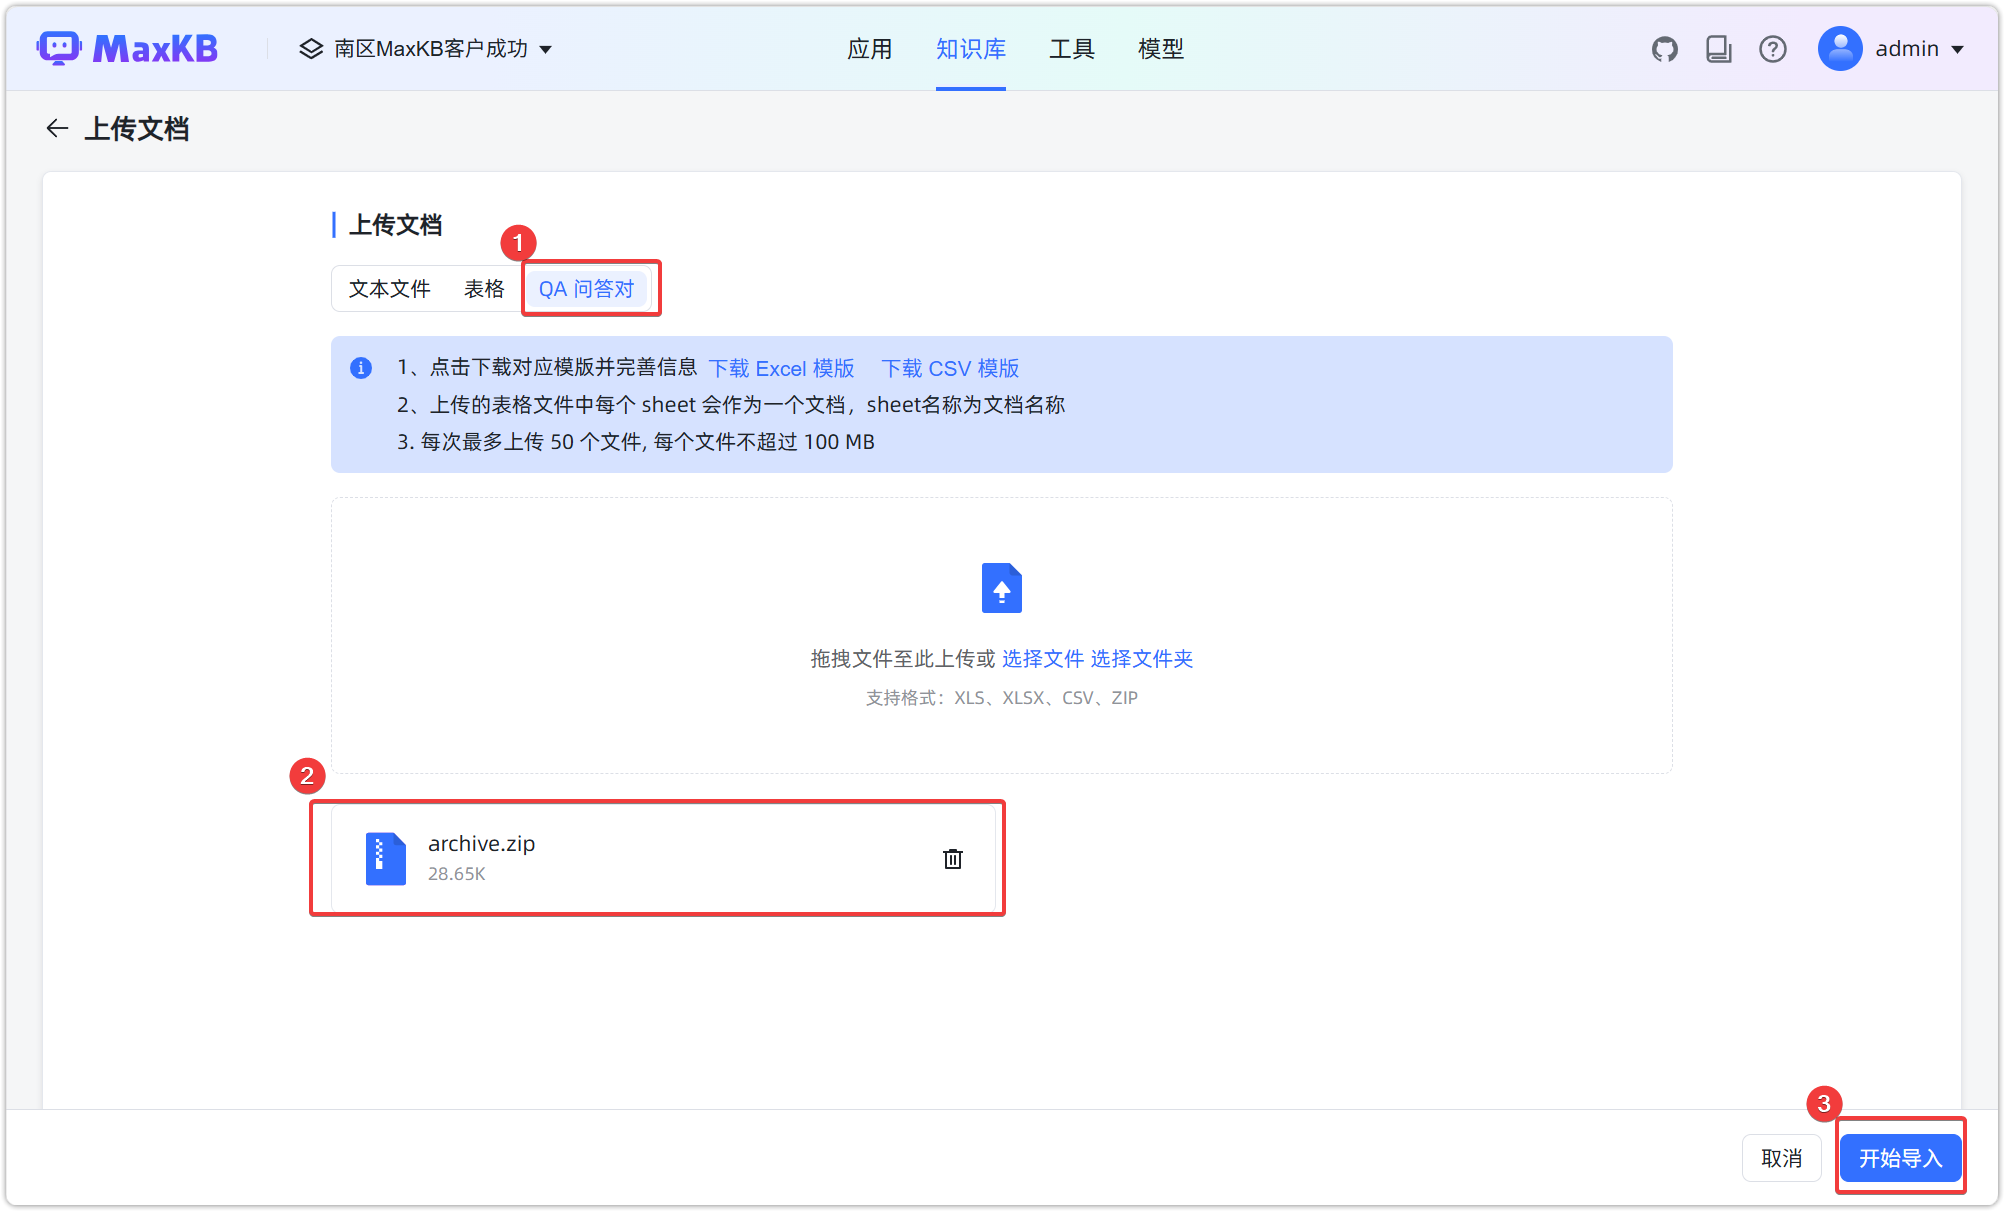This screenshot has width=2004, height=1211.
Task: Delete archive.zip with the trash icon
Action: (x=953, y=859)
